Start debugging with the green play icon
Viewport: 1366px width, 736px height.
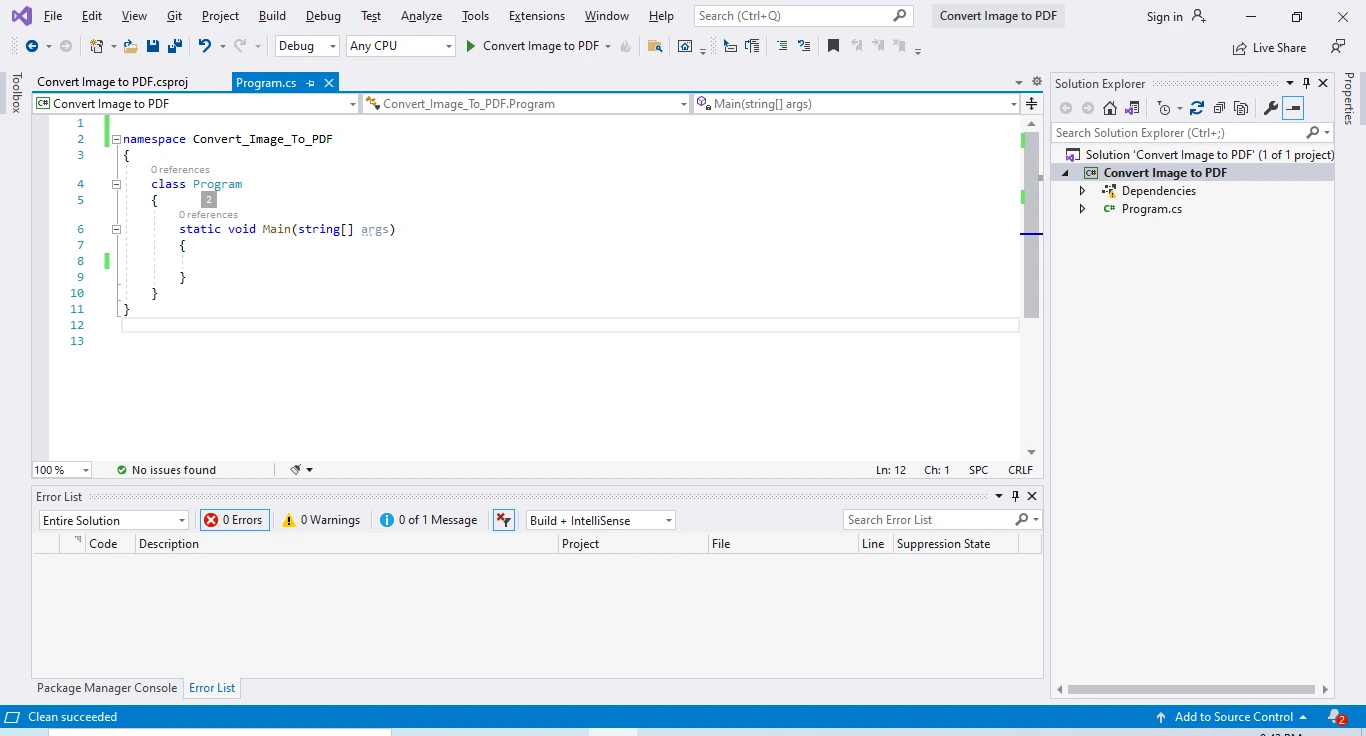click(x=471, y=46)
